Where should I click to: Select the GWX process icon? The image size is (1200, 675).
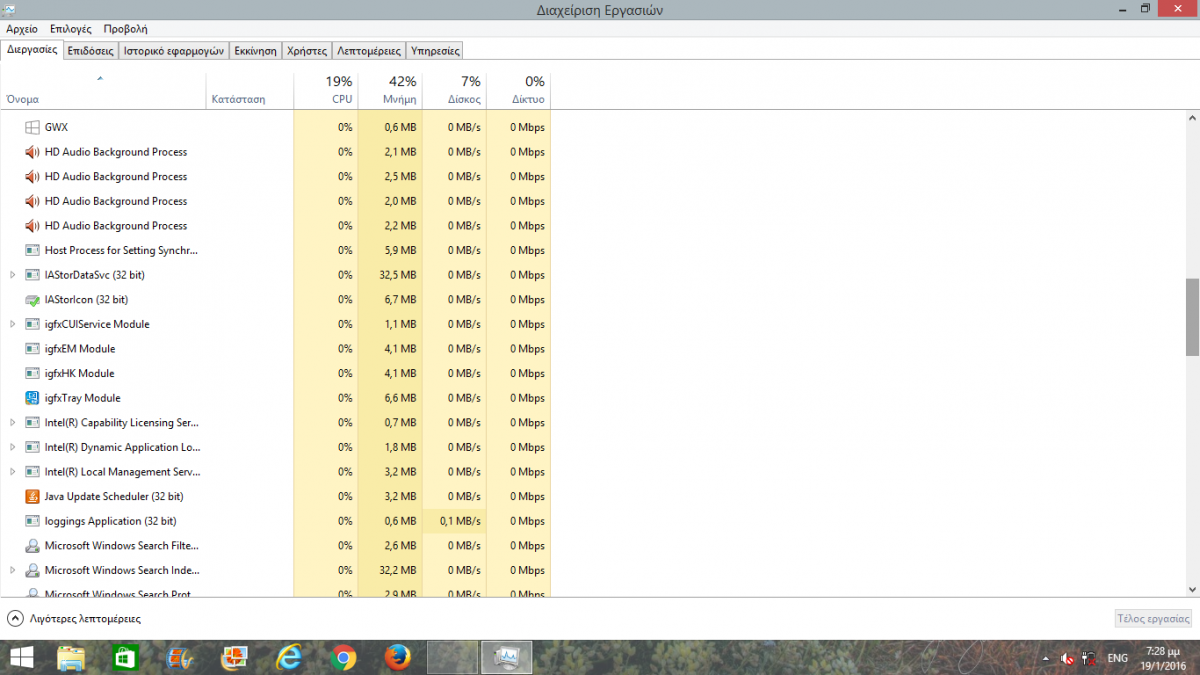[32, 127]
